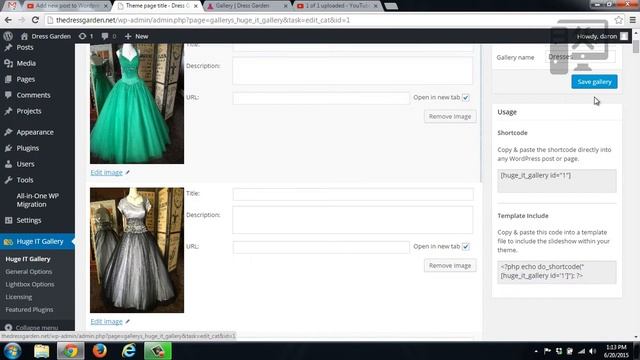The width and height of the screenshot is (640, 360).
Task: Open File Explorer from taskbar
Action: pos(41,351)
